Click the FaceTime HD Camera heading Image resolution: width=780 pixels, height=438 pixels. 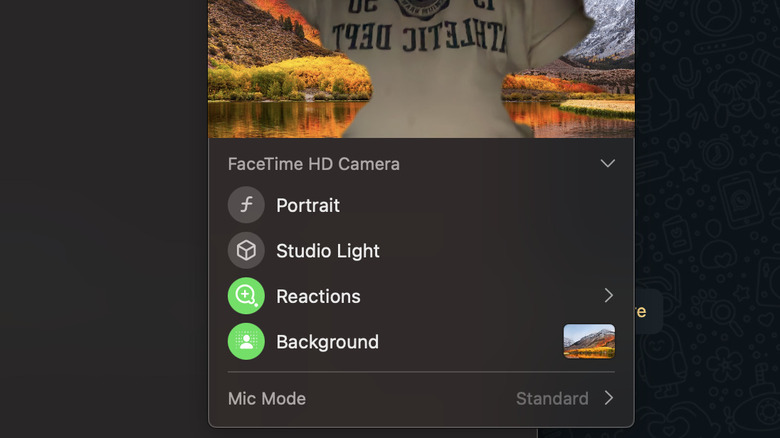(313, 164)
